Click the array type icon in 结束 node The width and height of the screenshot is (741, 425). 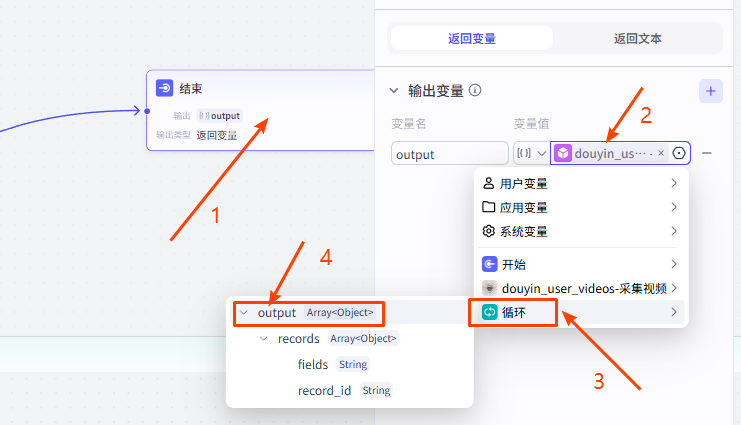[x=204, y=115]
